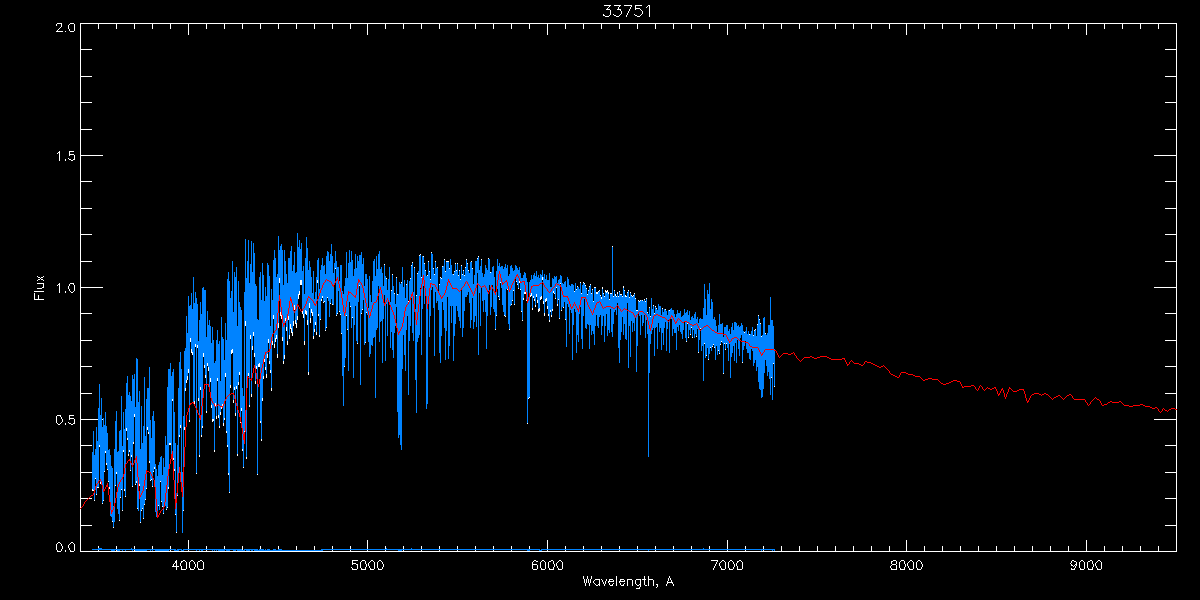Click the 0.5 flux axis label
Viewport: 1200px width, 600px height.
(65, 419)
